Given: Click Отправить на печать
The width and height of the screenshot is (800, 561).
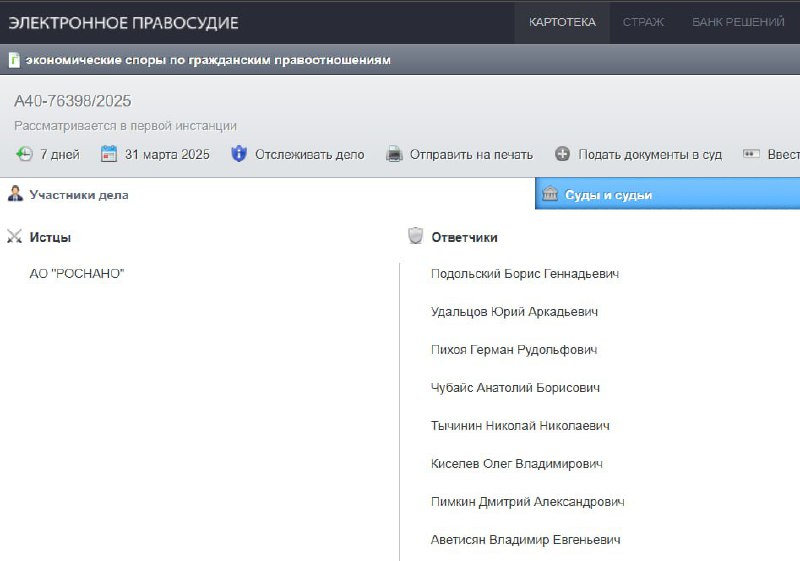Looking at the screenshot, I should 471,155.
